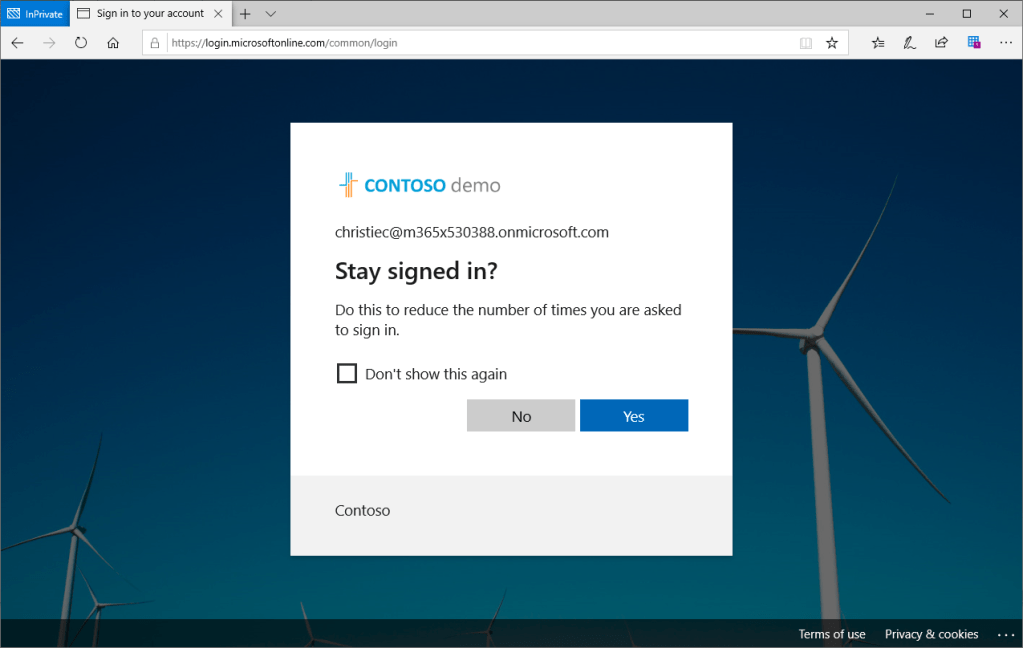This screenshot has width=1023, height=648.
Task: Check the "Don't show this again" checkbox
Action: pyautogui.click(x=347, y=374)
